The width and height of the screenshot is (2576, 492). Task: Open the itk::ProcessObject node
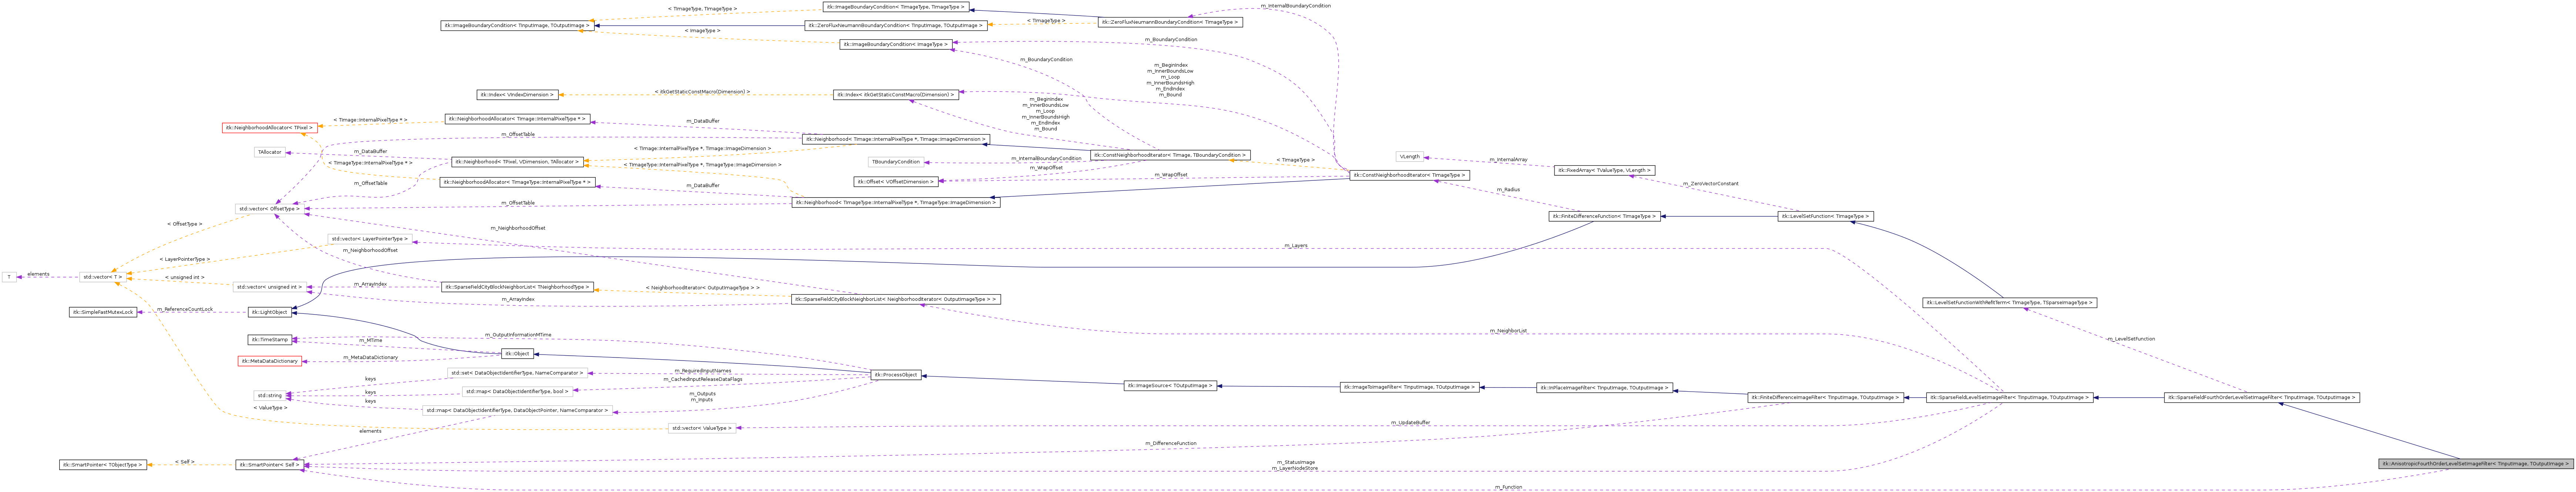[896, 375]
